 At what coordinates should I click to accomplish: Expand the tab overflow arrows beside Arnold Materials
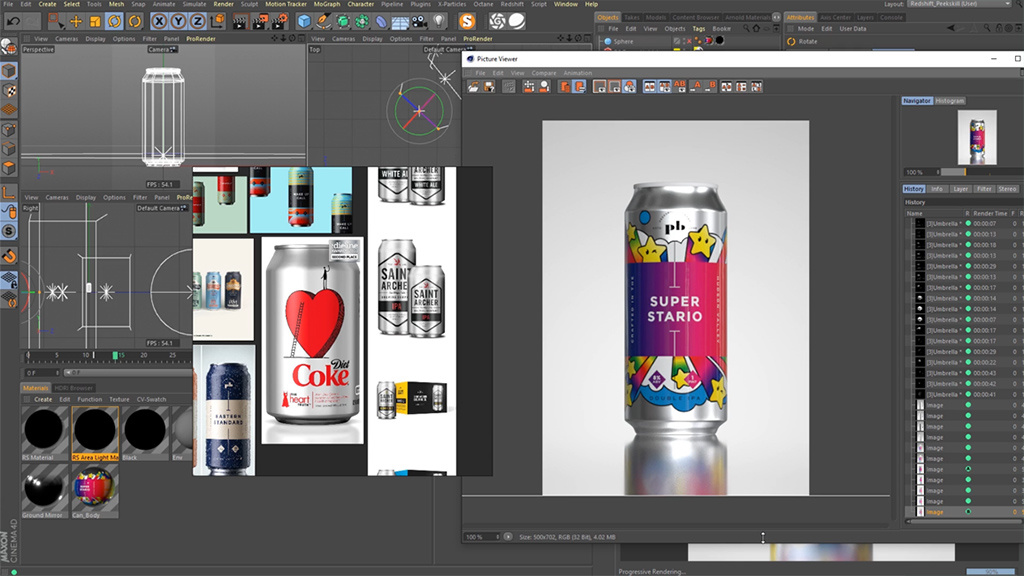[776, 17]
